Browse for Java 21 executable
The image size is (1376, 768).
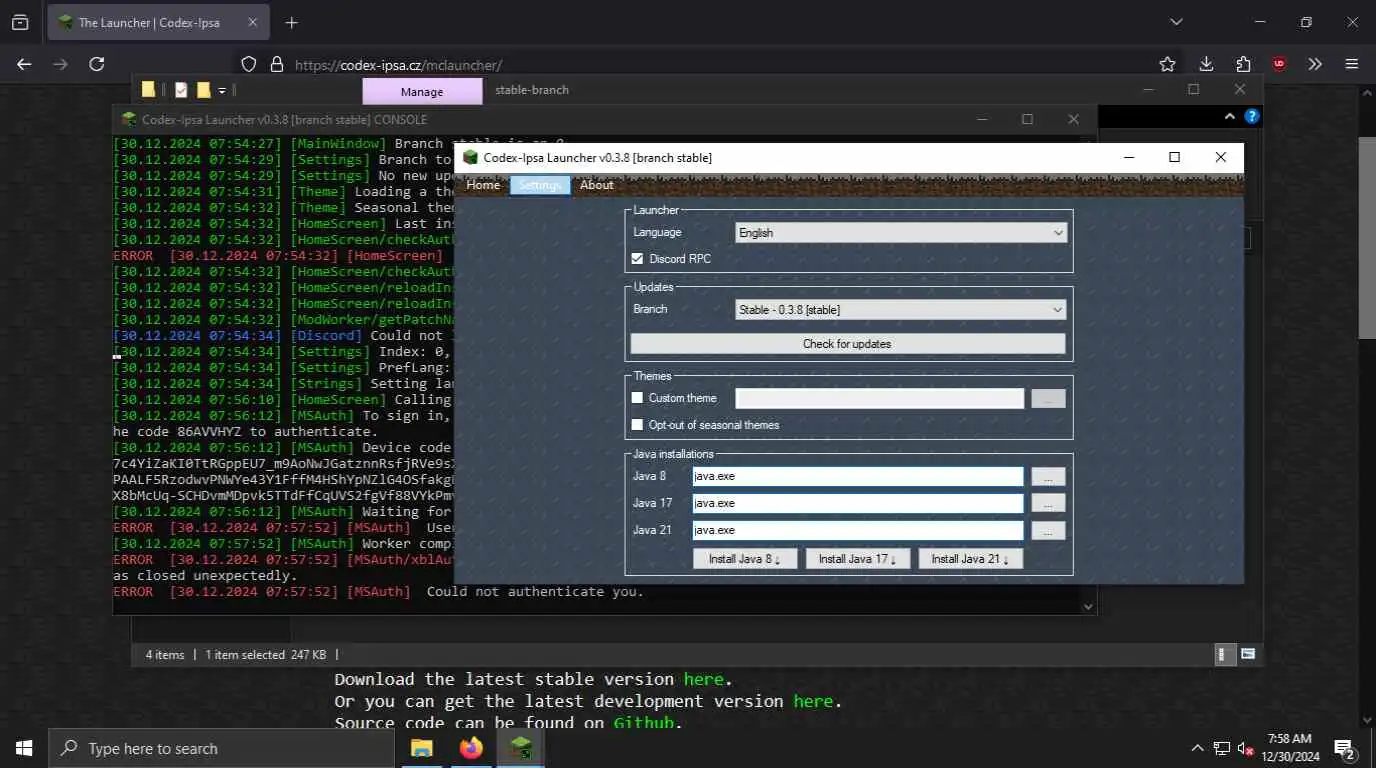1048,531
